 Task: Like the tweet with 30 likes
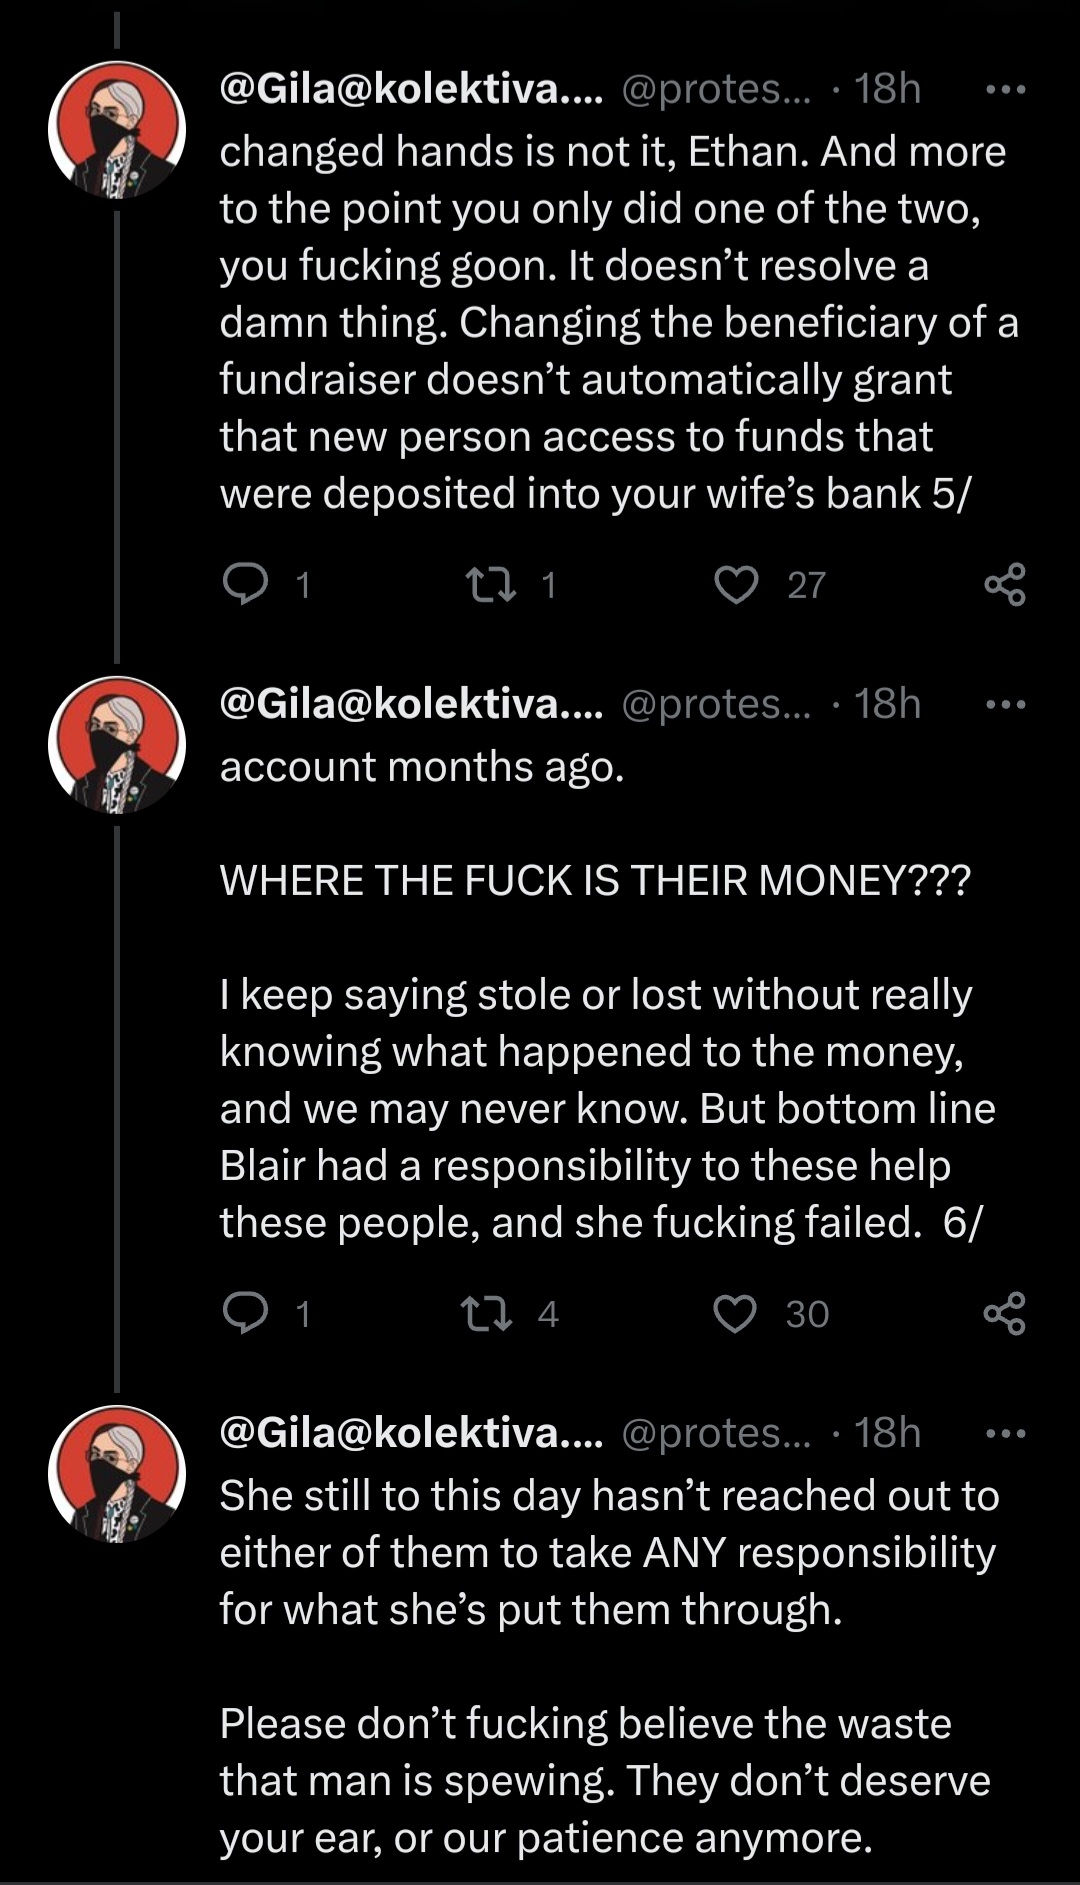735,1313
